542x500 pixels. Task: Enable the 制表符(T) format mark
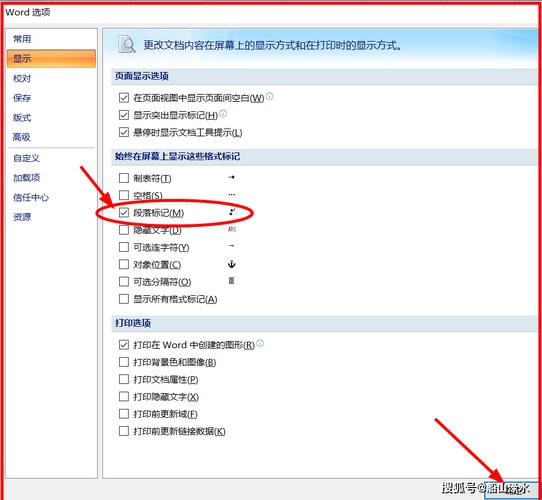pos(124,178)
